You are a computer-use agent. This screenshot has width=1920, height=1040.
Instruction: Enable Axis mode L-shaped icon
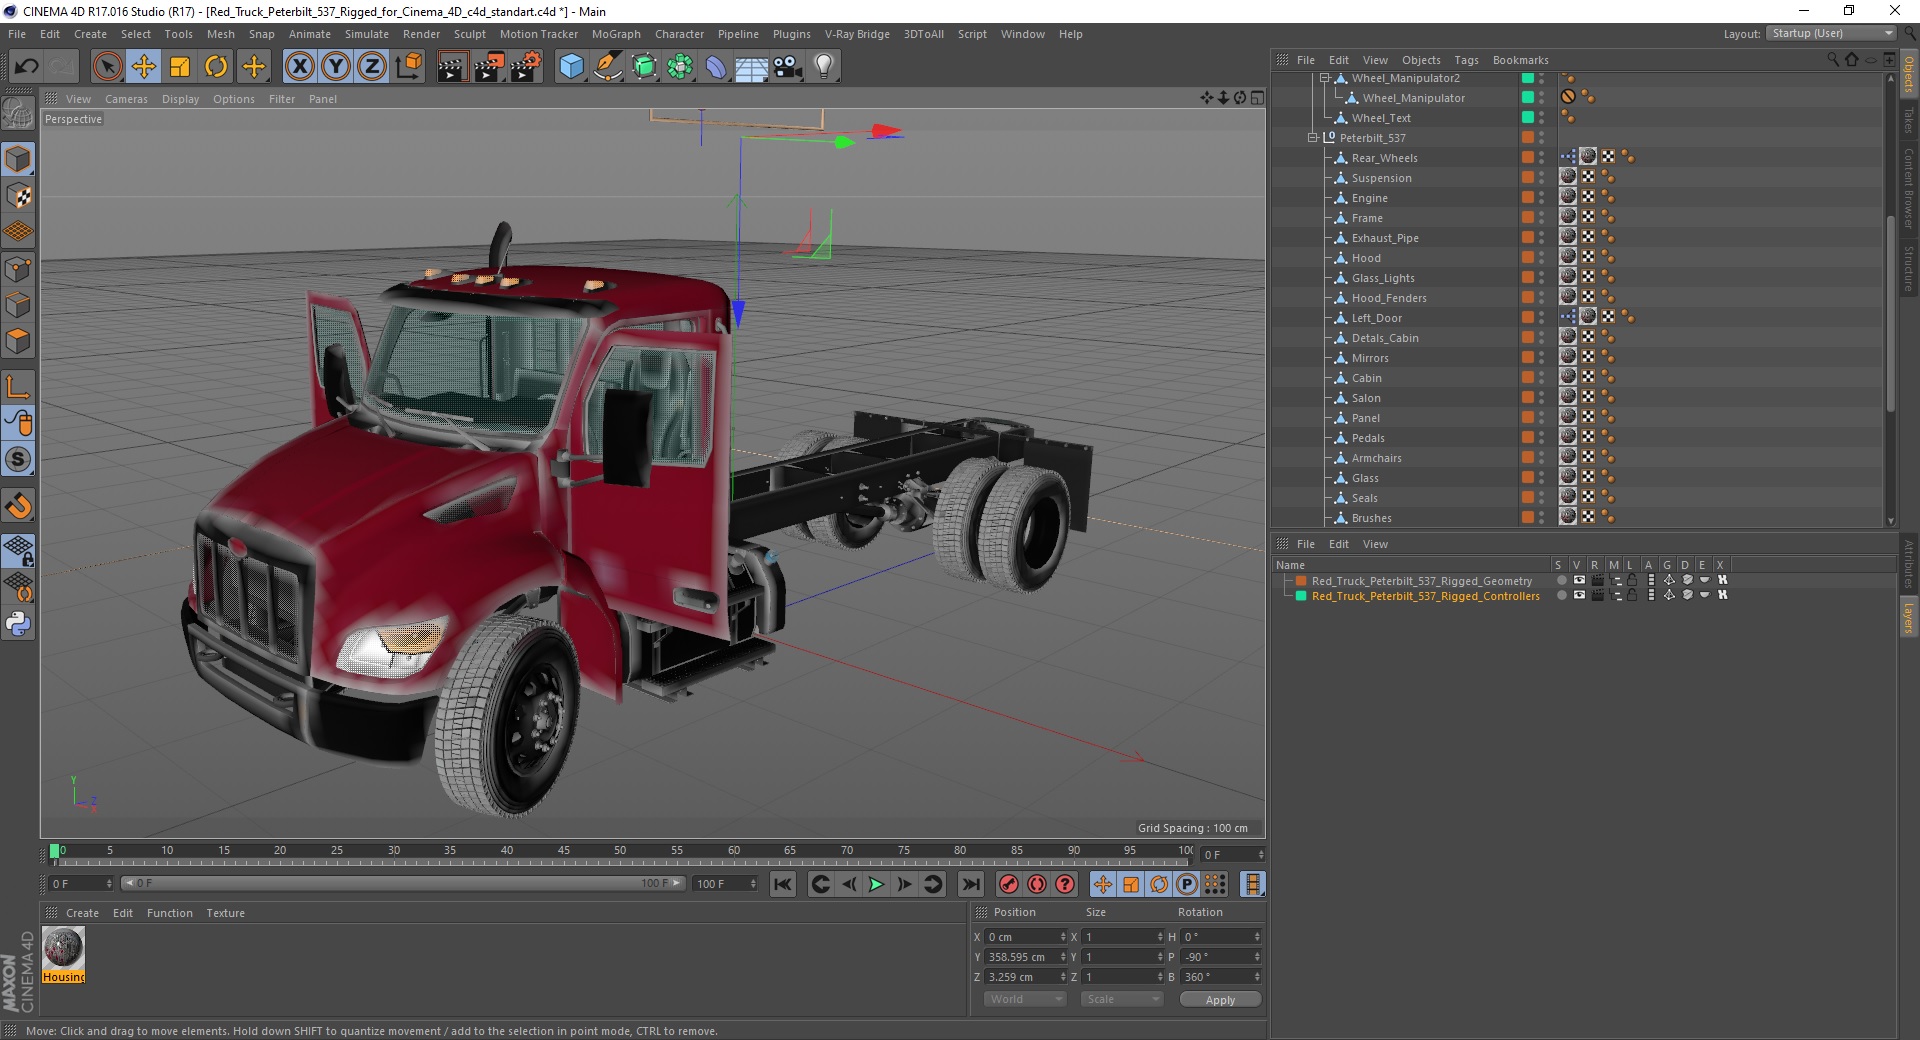[19, 387]
